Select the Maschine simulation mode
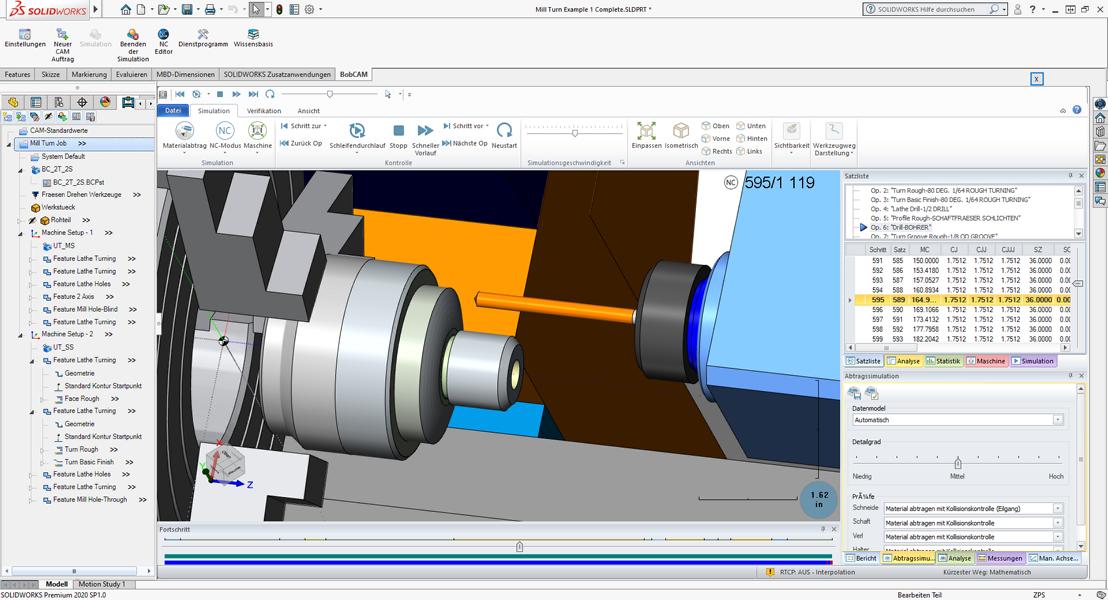 pyautogui.click(x=257, y=135)
